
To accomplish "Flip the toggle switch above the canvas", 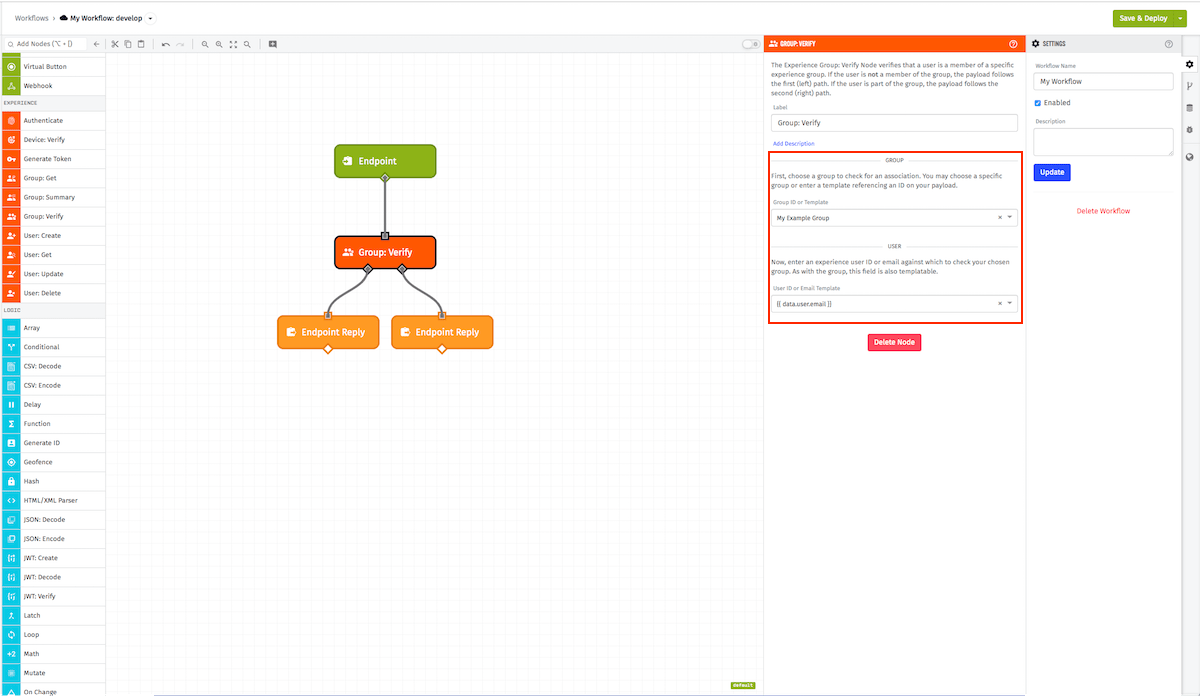I will 750,44.
